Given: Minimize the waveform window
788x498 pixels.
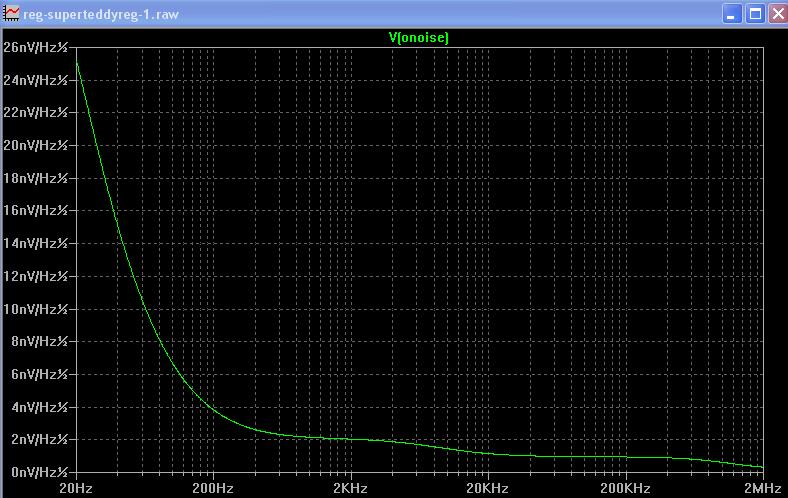Looking at the screenshot, I should (732, 14).
